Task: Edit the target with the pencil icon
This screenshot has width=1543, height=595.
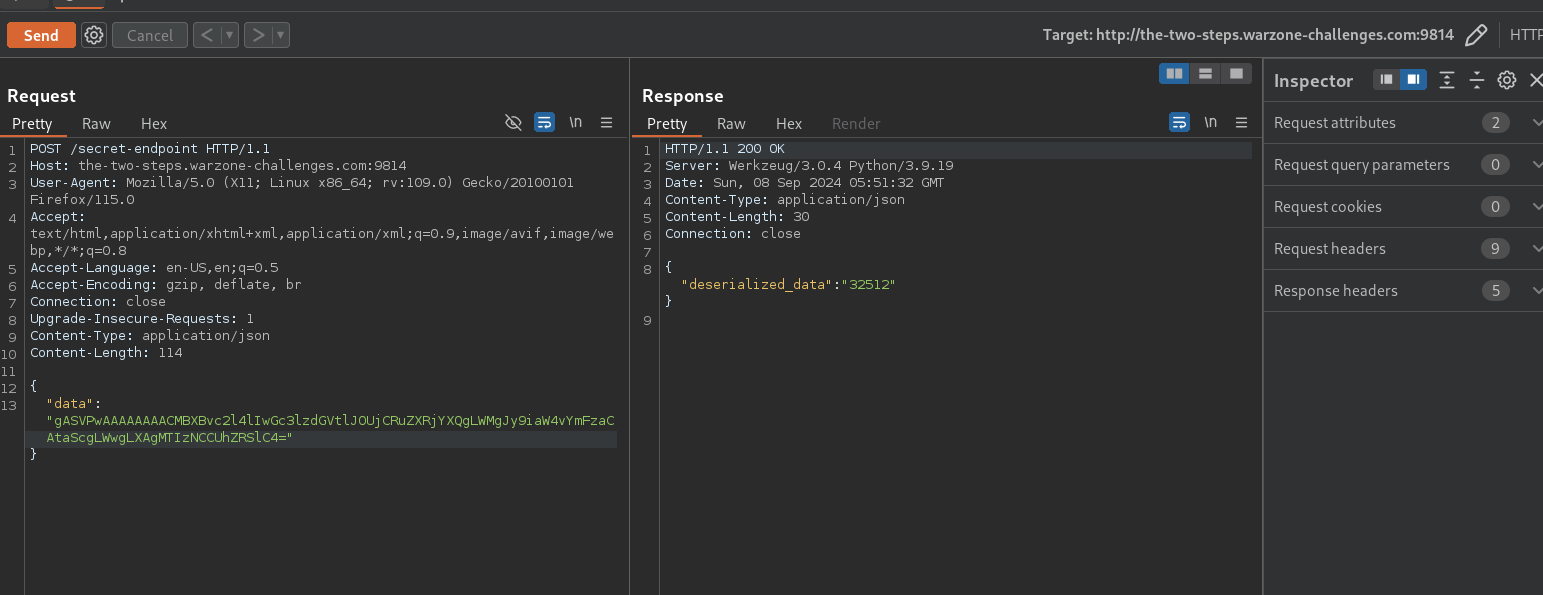Action: (1475, 35)
